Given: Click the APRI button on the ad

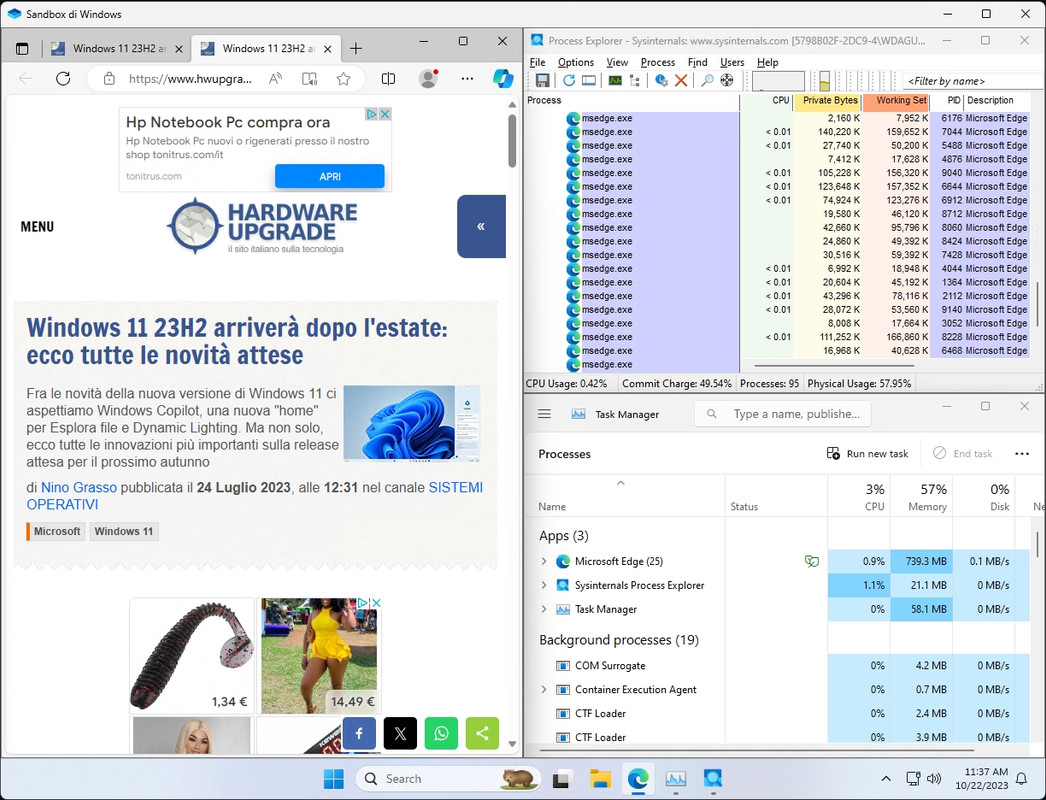Looking at the screenshot, I should [330, 176].
